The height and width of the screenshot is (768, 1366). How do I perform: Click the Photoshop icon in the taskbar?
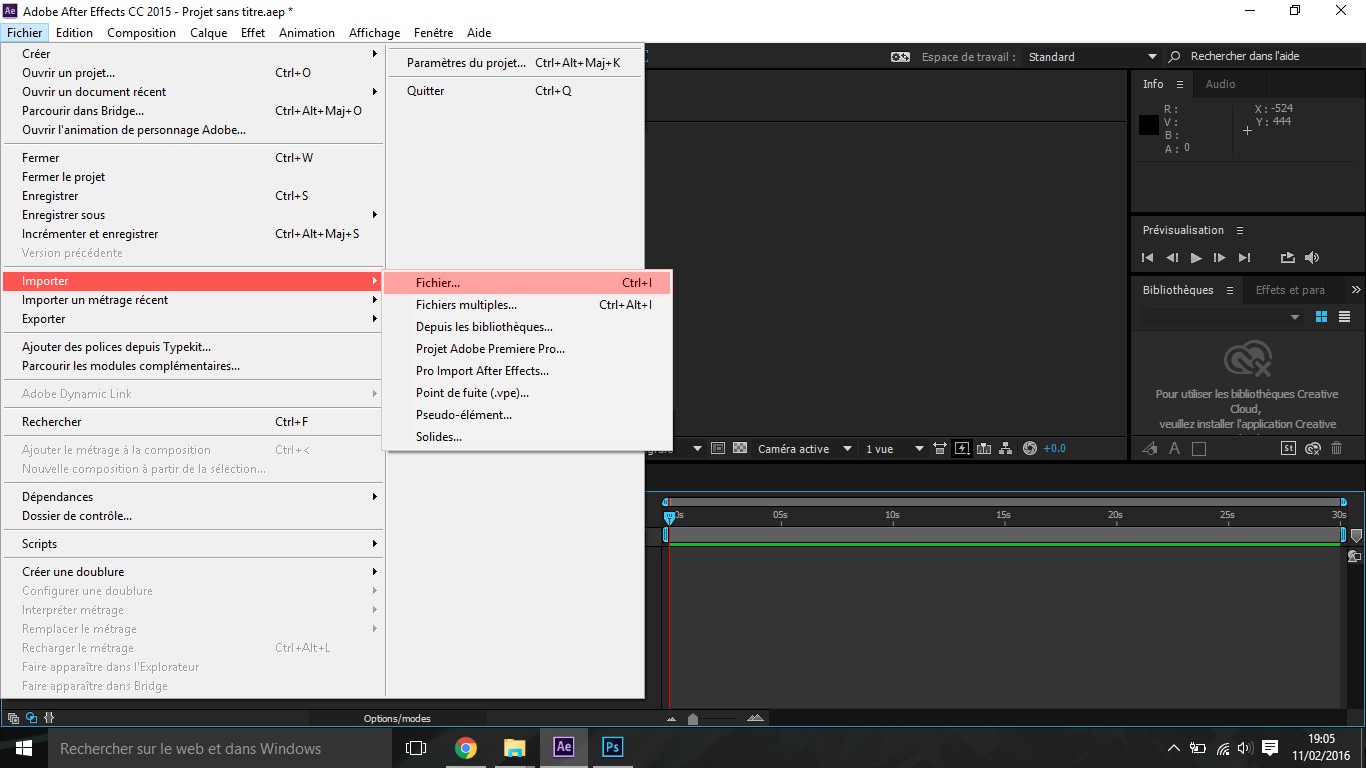coord(612,747)
